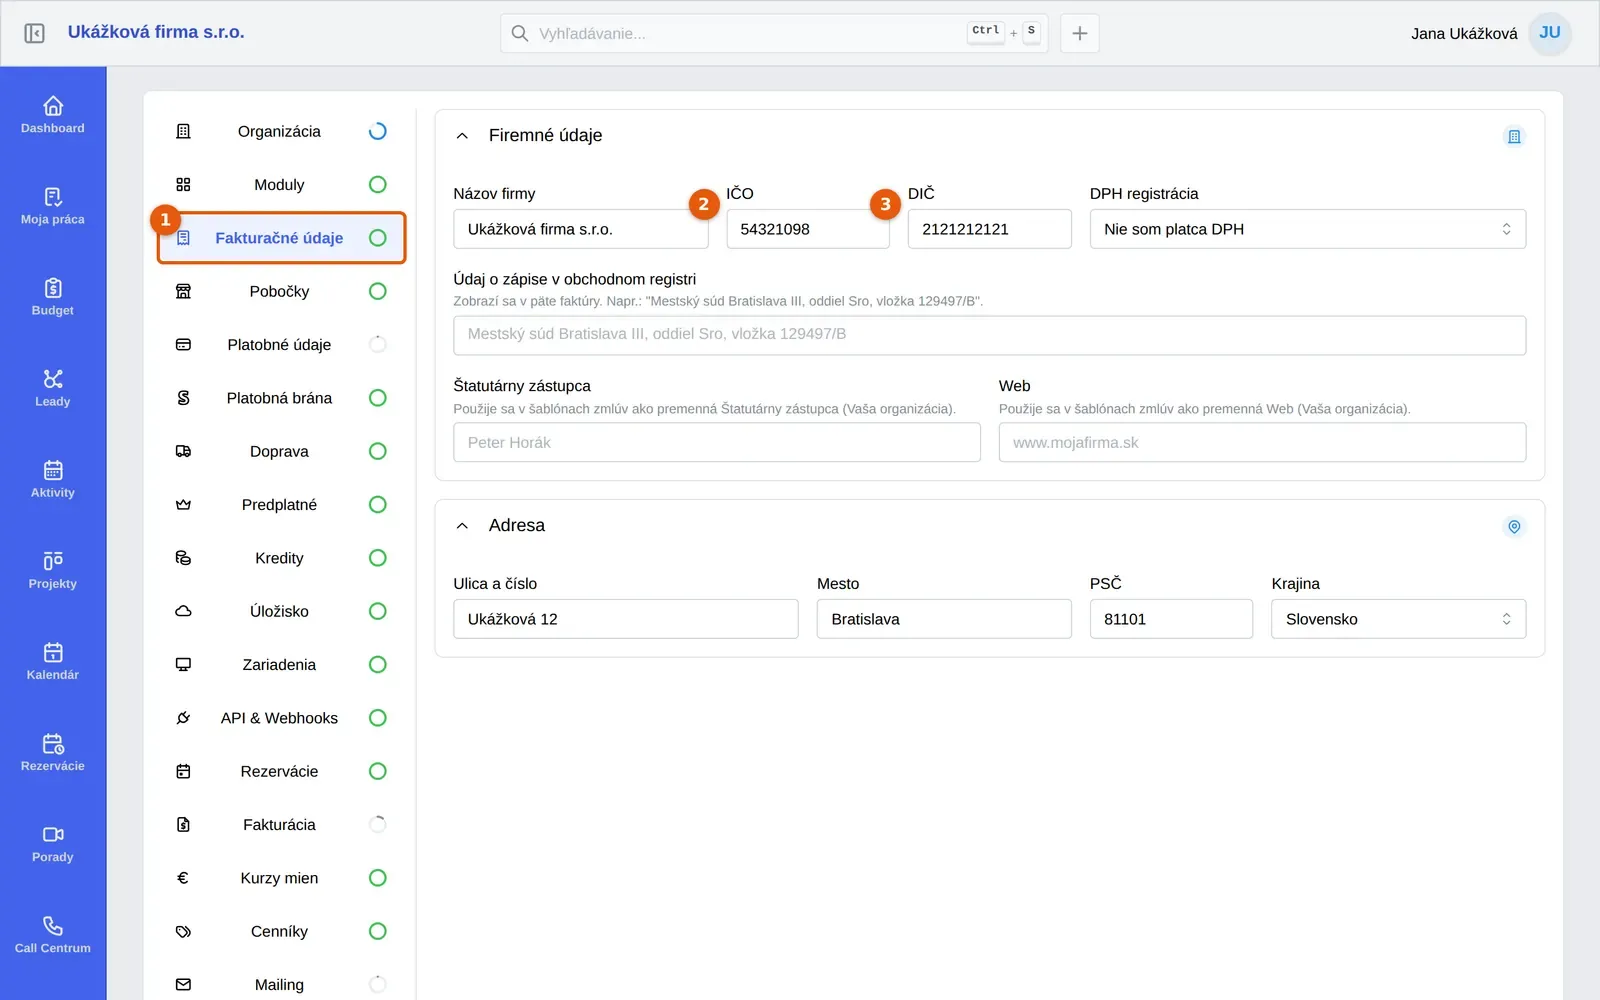The height and width of the screenshot is (1000, 1600).
Task: Go to Budget section
Action: pyautogui.click(x=53, y=297)
